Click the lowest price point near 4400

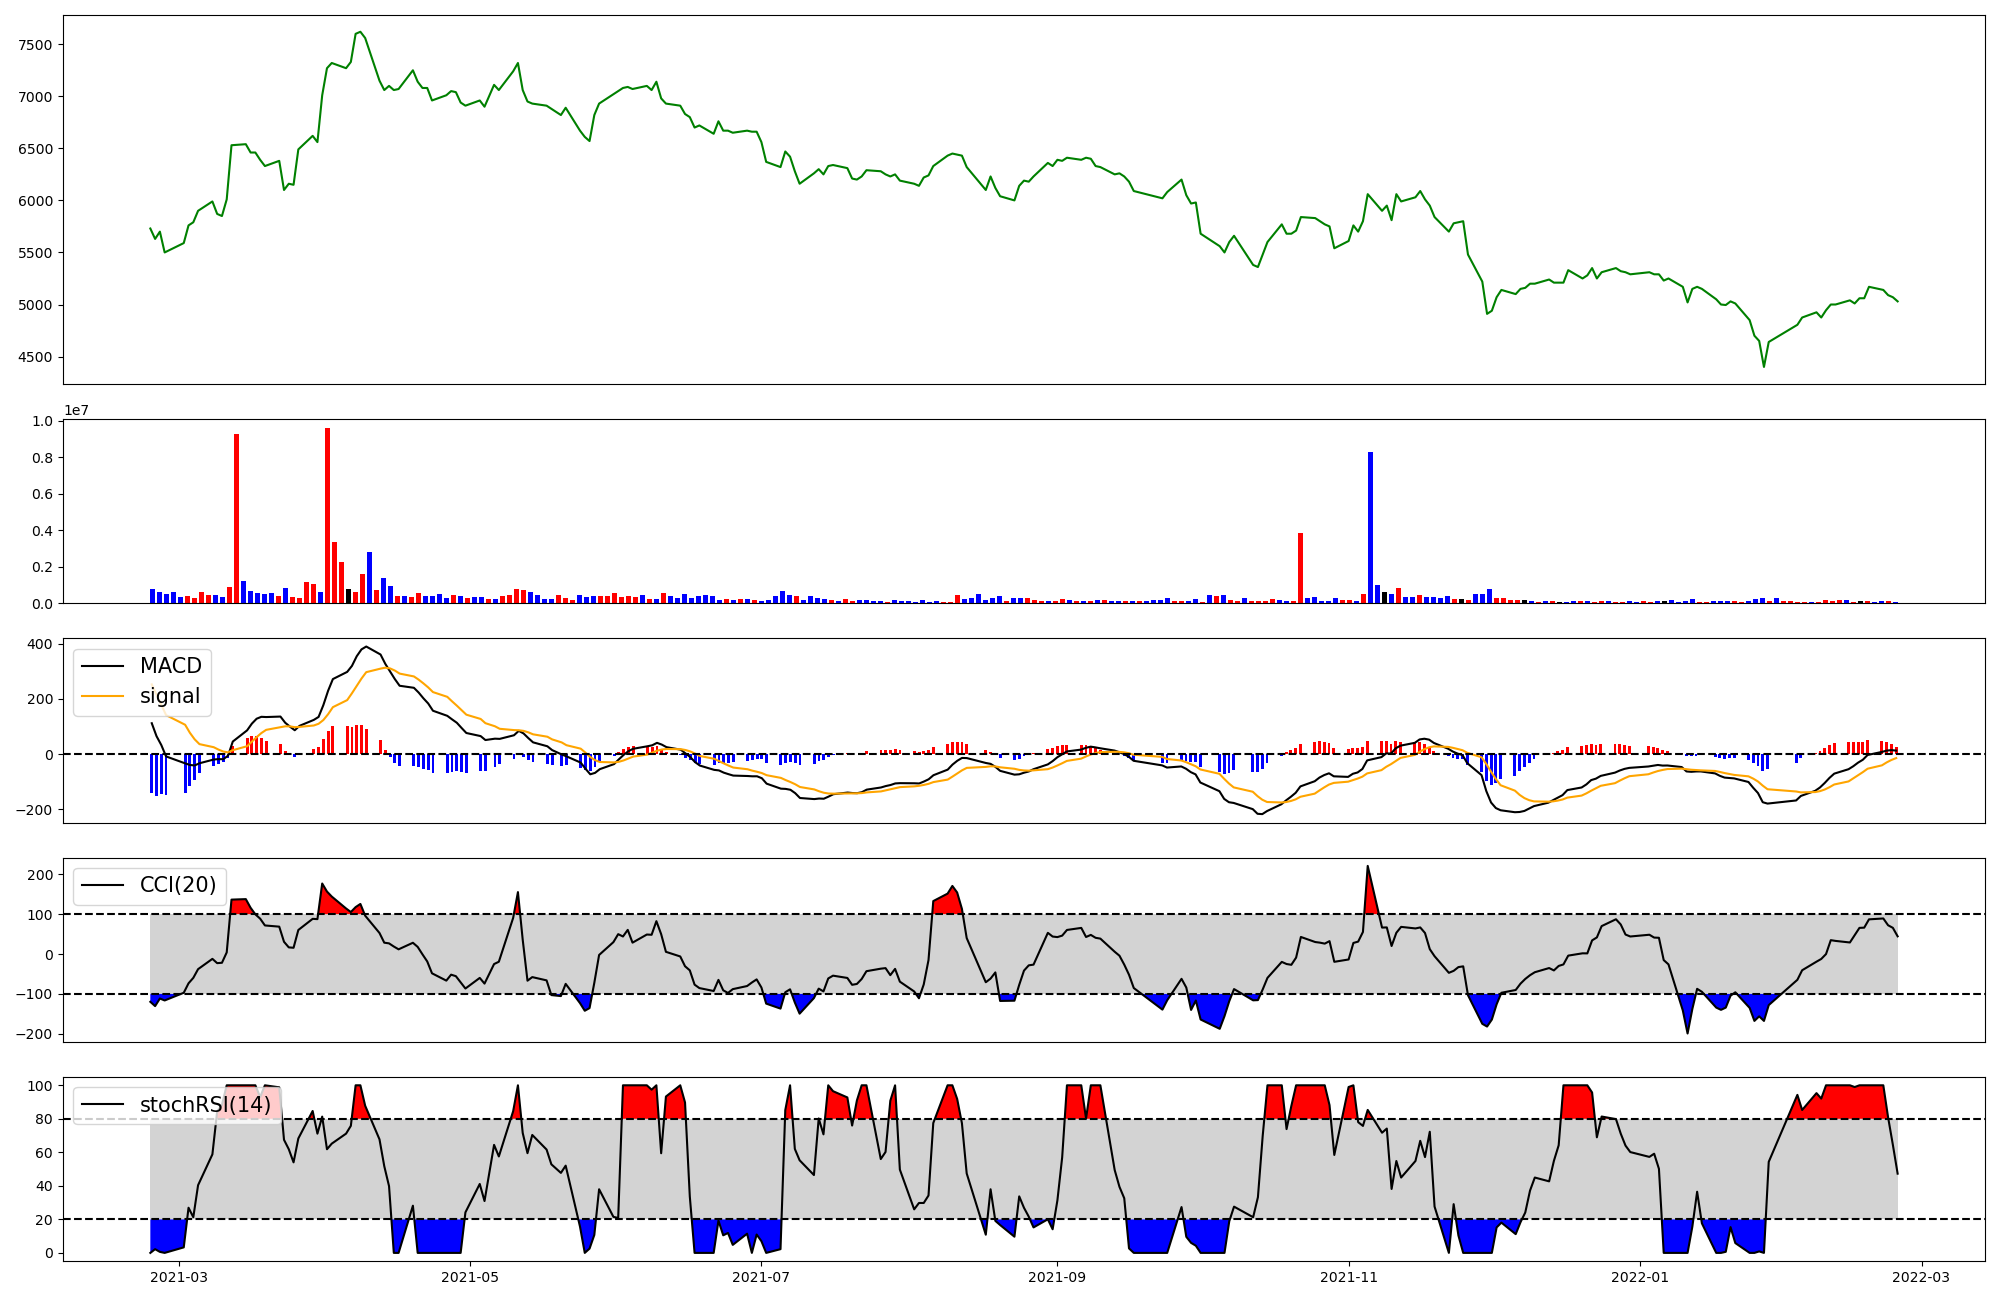pyautogui.click(x=1764, y=366)
